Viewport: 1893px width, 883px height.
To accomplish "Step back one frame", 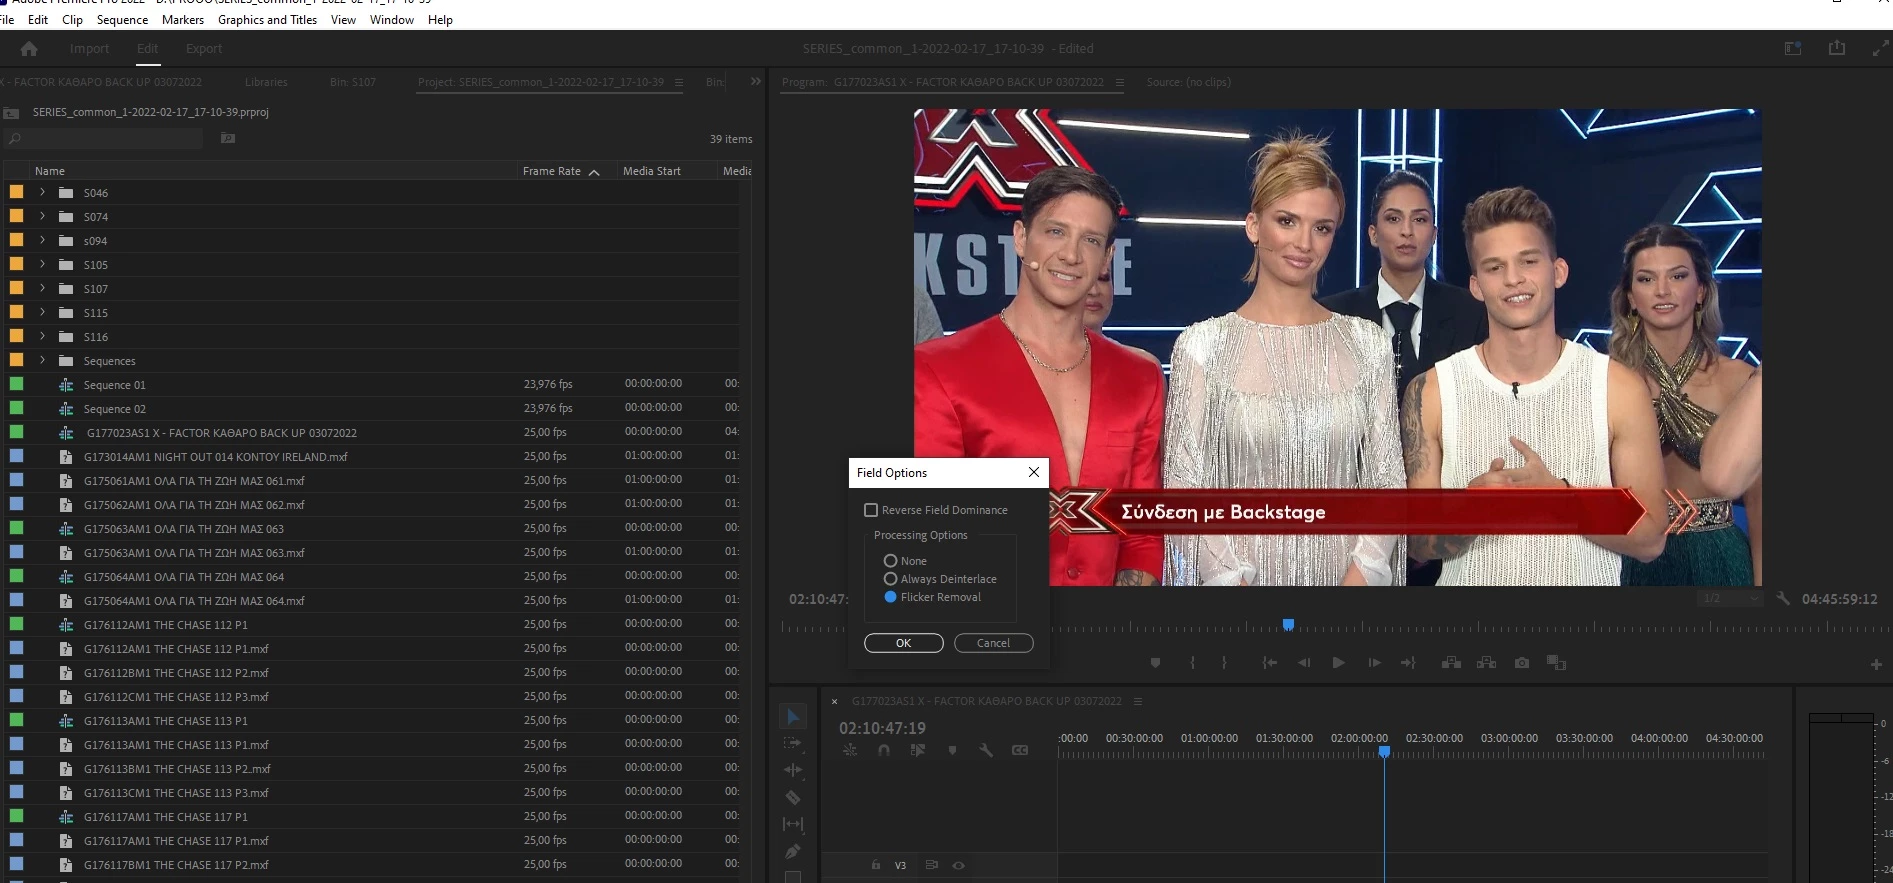I will pyautogui.click(x=1304, y=663).
